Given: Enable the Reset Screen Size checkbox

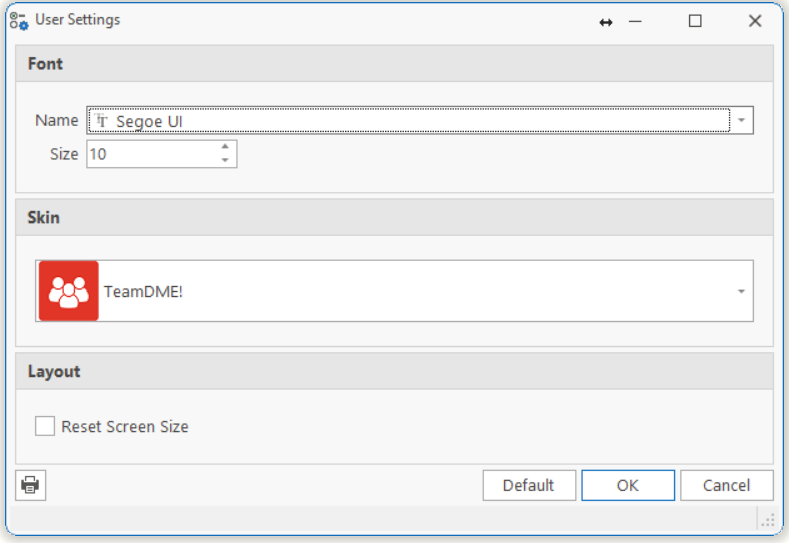Looking at the screenshot, I should pyautogui.click(x=45, y=427).
